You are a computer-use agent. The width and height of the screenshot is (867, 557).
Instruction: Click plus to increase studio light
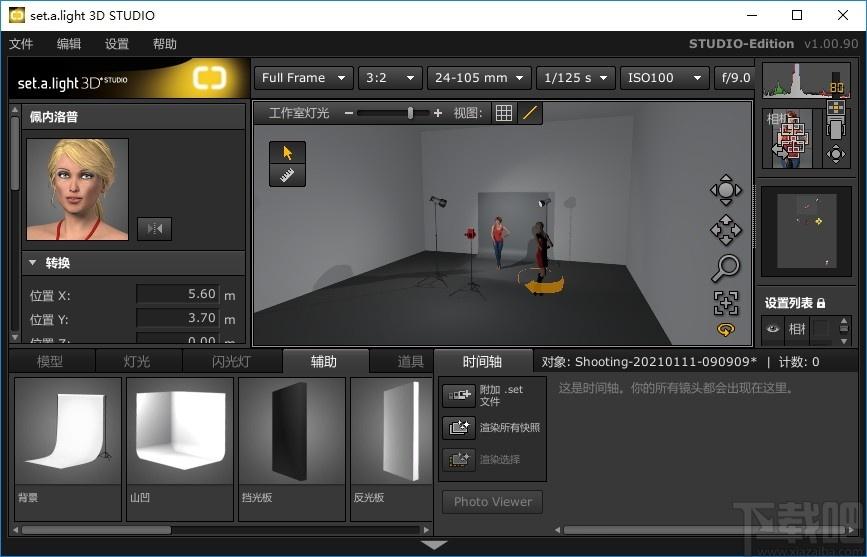coord(438,113)
